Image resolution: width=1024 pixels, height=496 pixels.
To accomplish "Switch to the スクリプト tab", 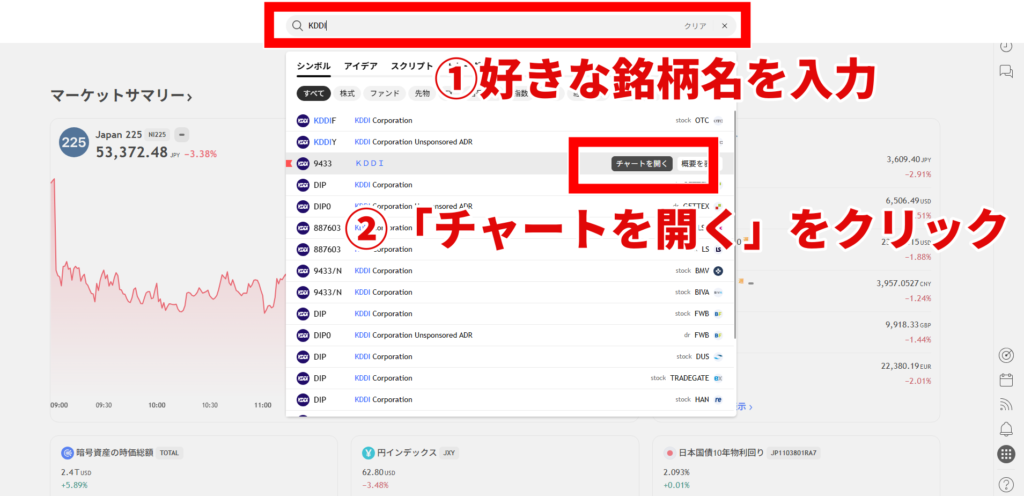I will click(x=412, y=66).
